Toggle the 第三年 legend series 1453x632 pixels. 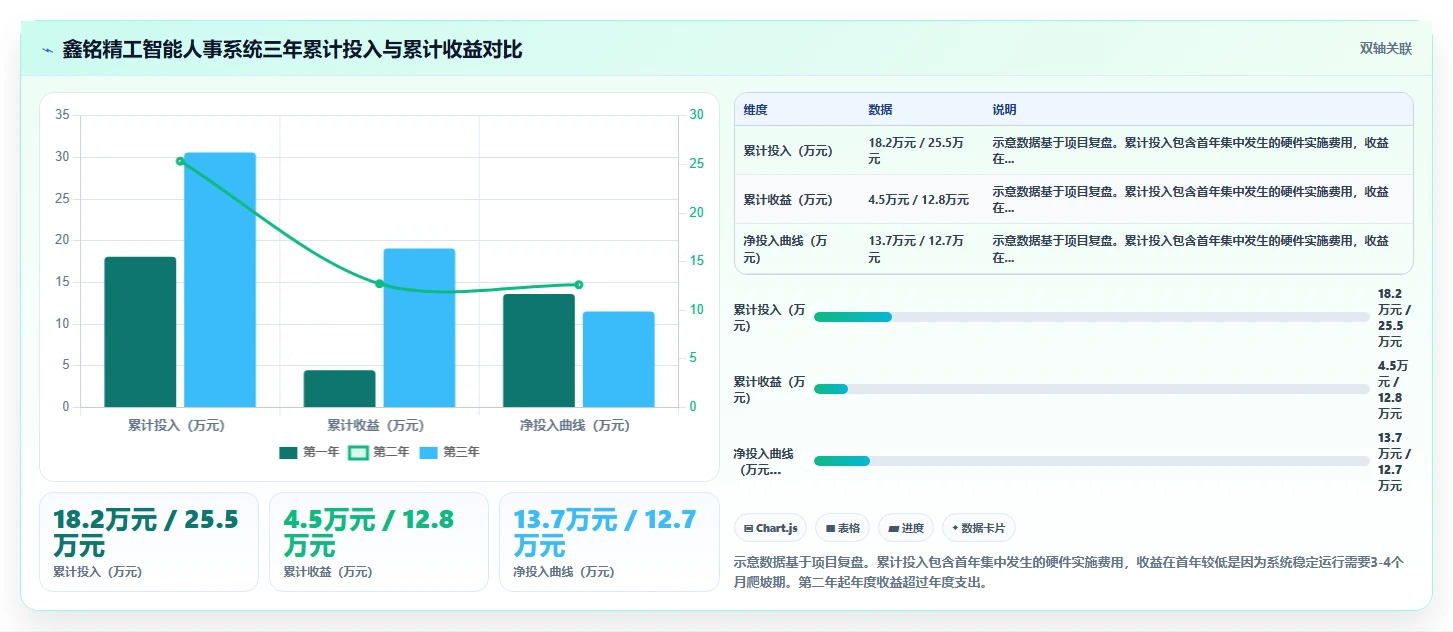pos(449,452)
